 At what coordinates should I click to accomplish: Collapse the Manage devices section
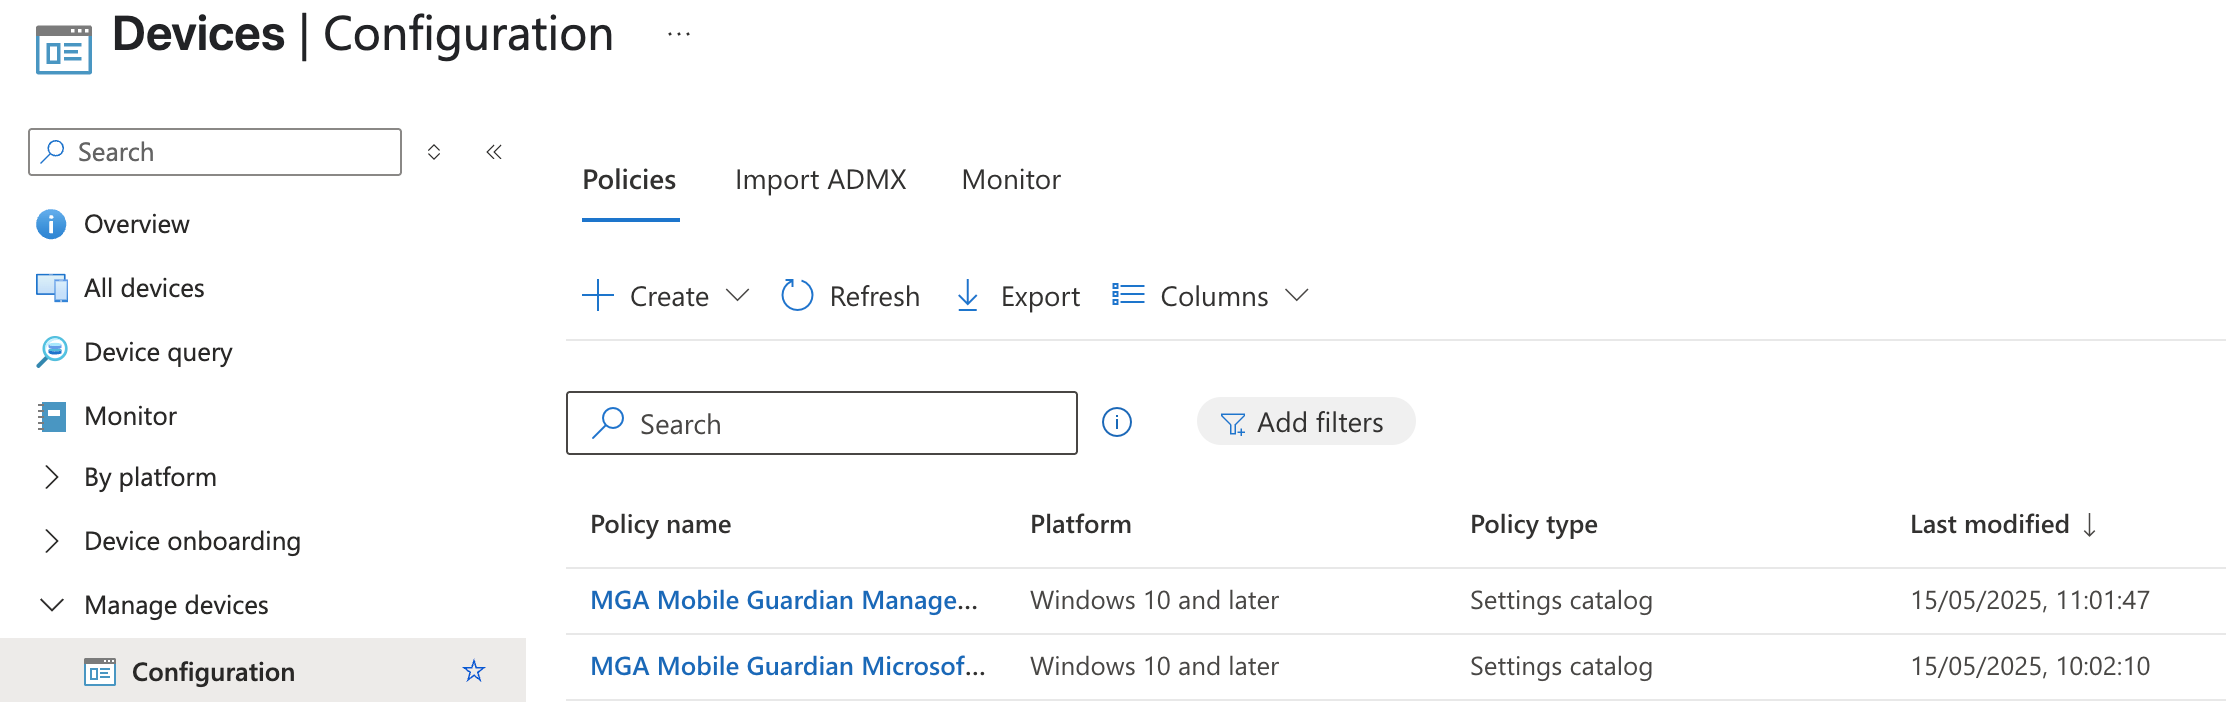pyautogui.click(x=52, y=605)
